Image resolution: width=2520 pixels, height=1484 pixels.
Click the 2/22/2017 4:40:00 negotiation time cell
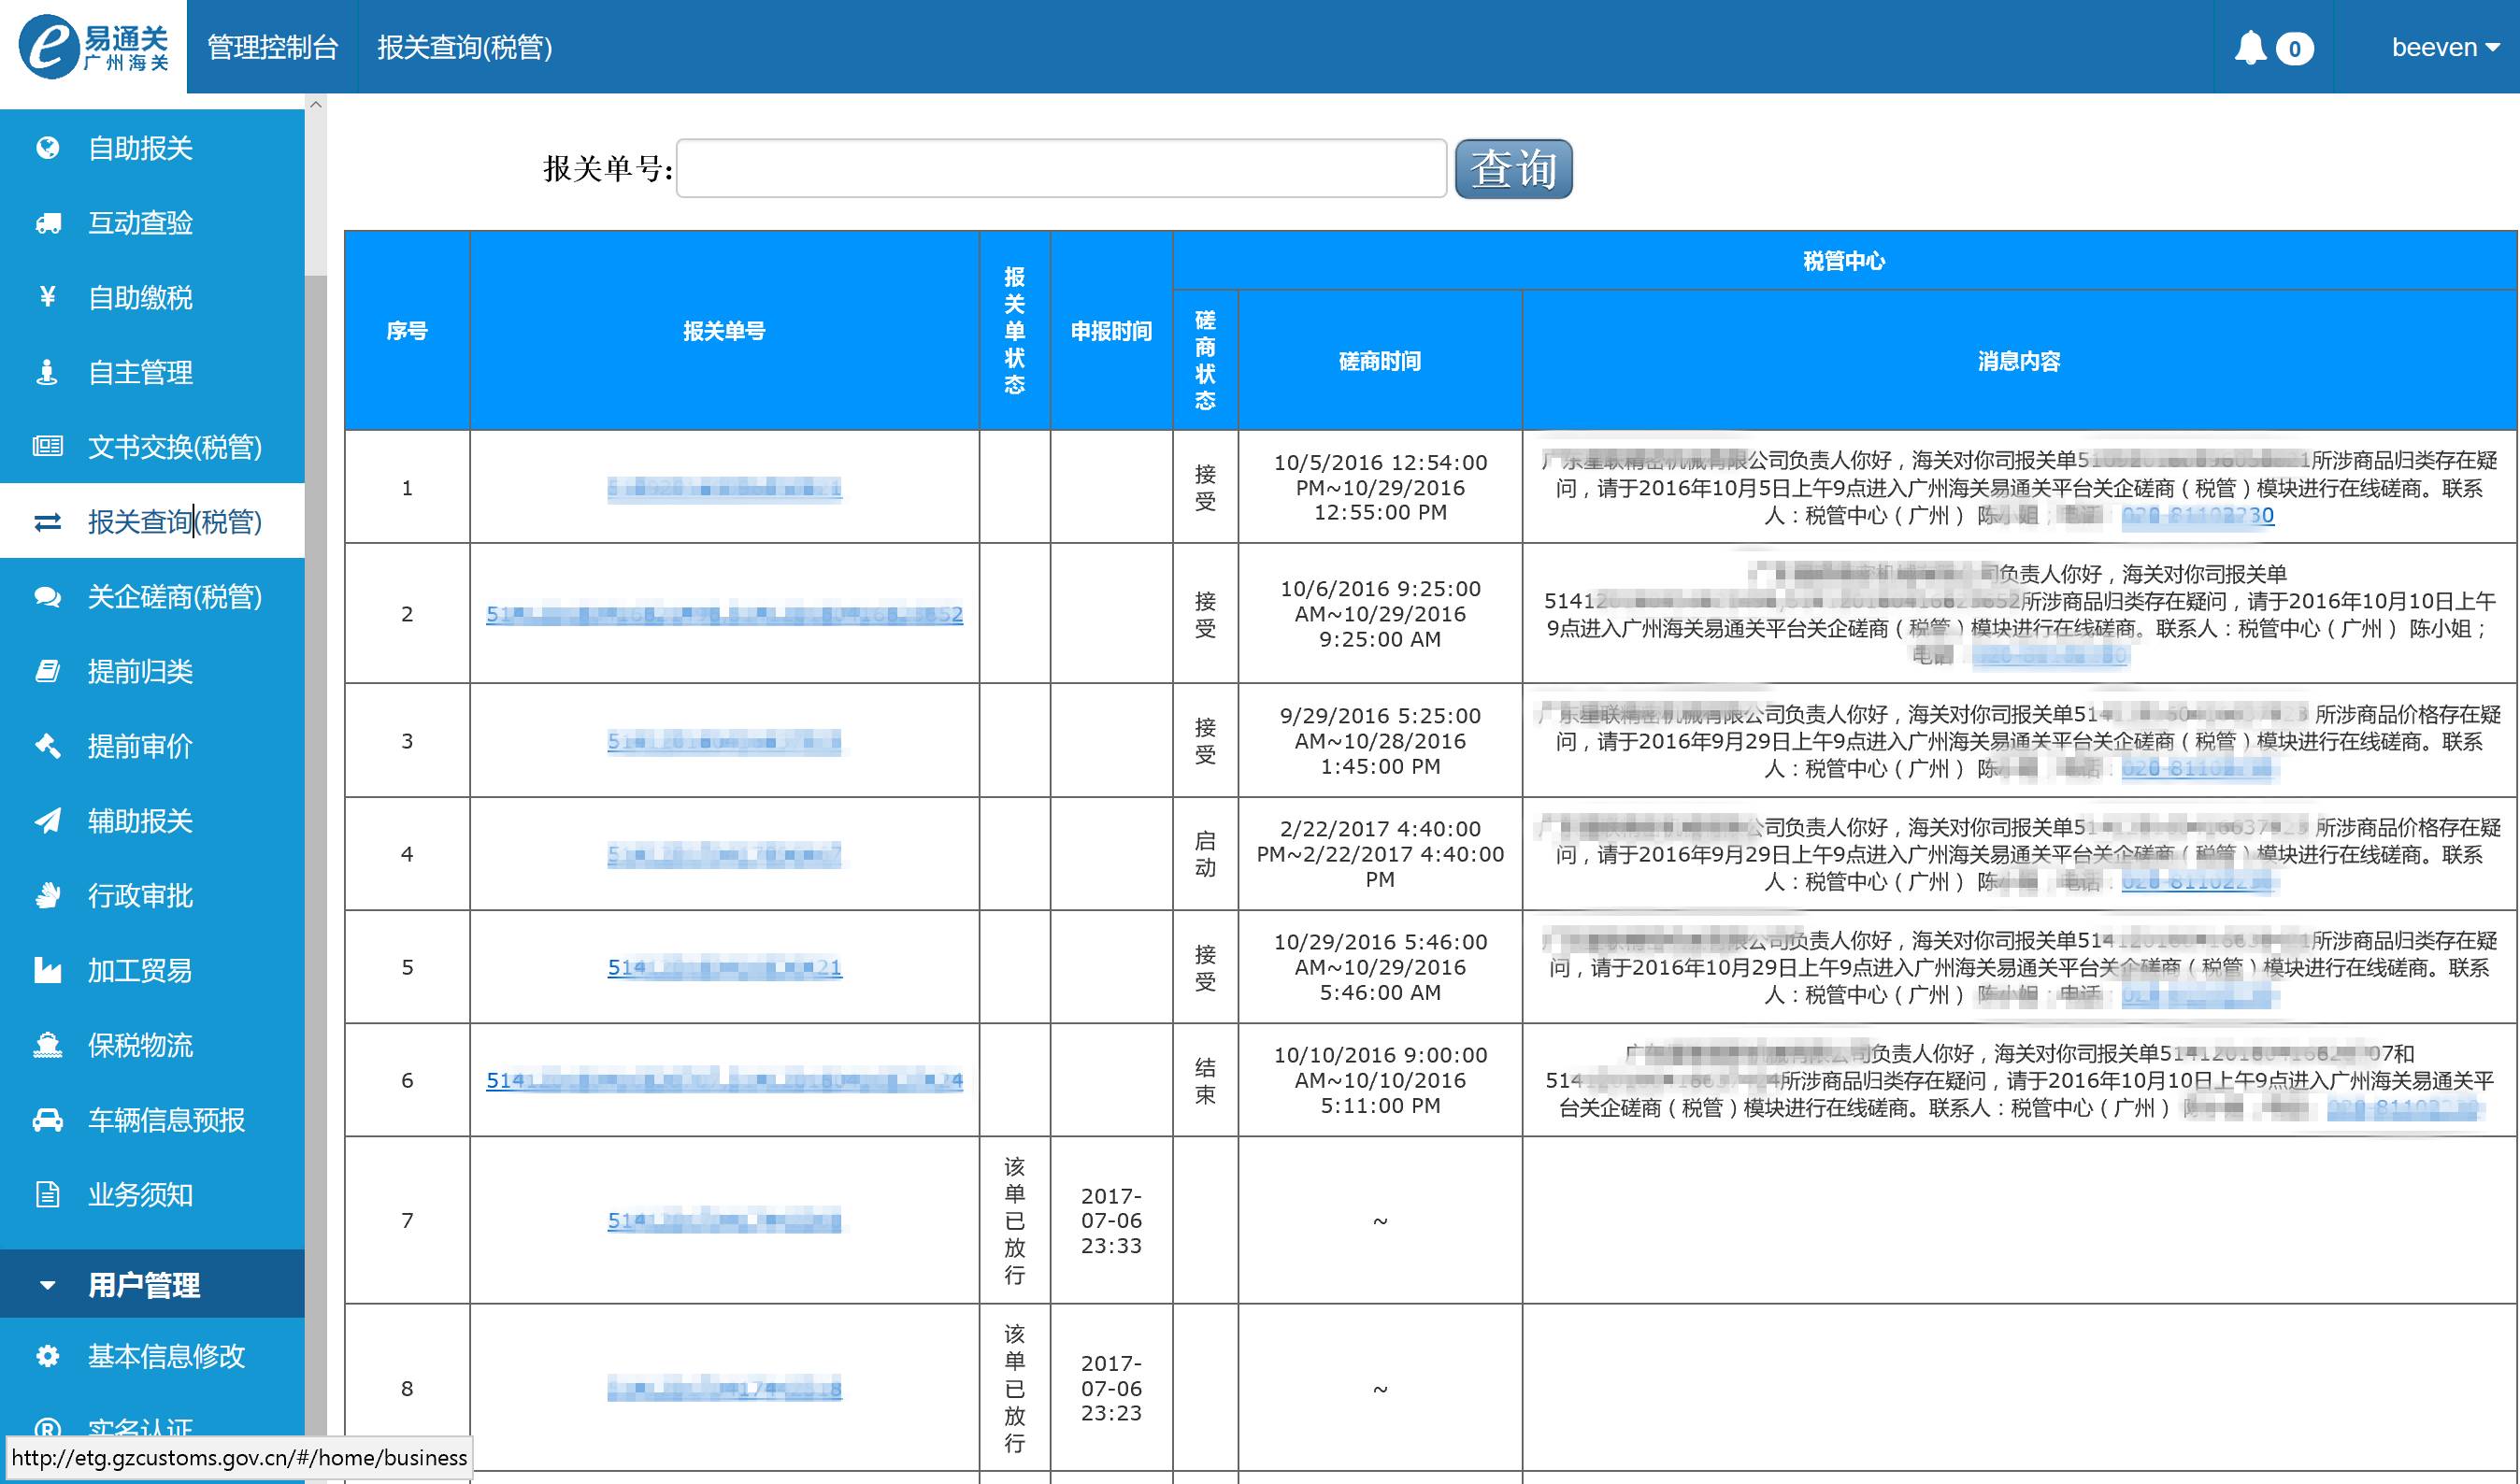coord(1380,854)
